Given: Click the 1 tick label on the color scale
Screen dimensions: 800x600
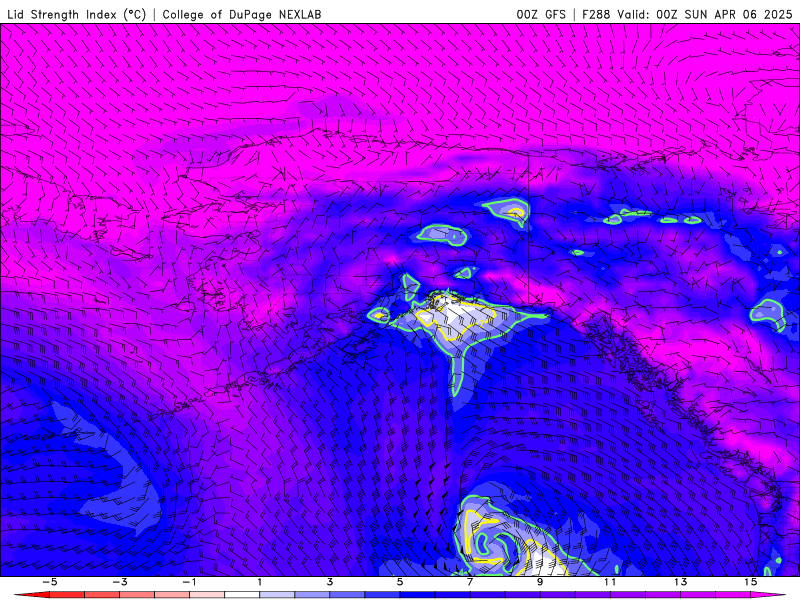Looking at the screenshot, I should tap(260, 582).
